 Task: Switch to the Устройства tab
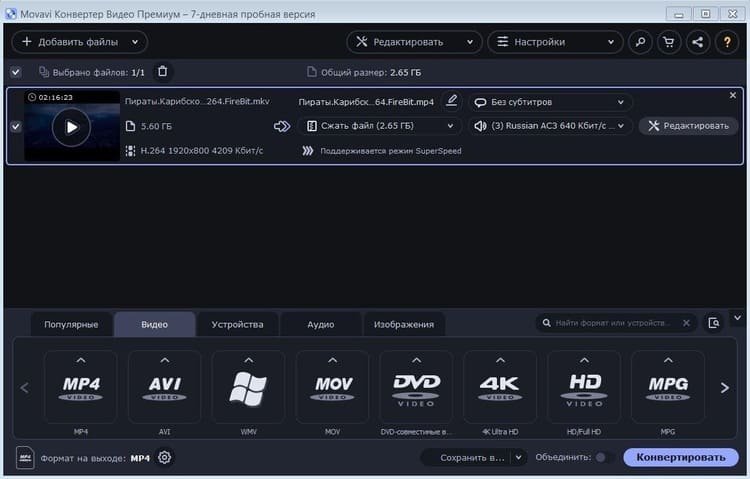[x=237, y=325]
